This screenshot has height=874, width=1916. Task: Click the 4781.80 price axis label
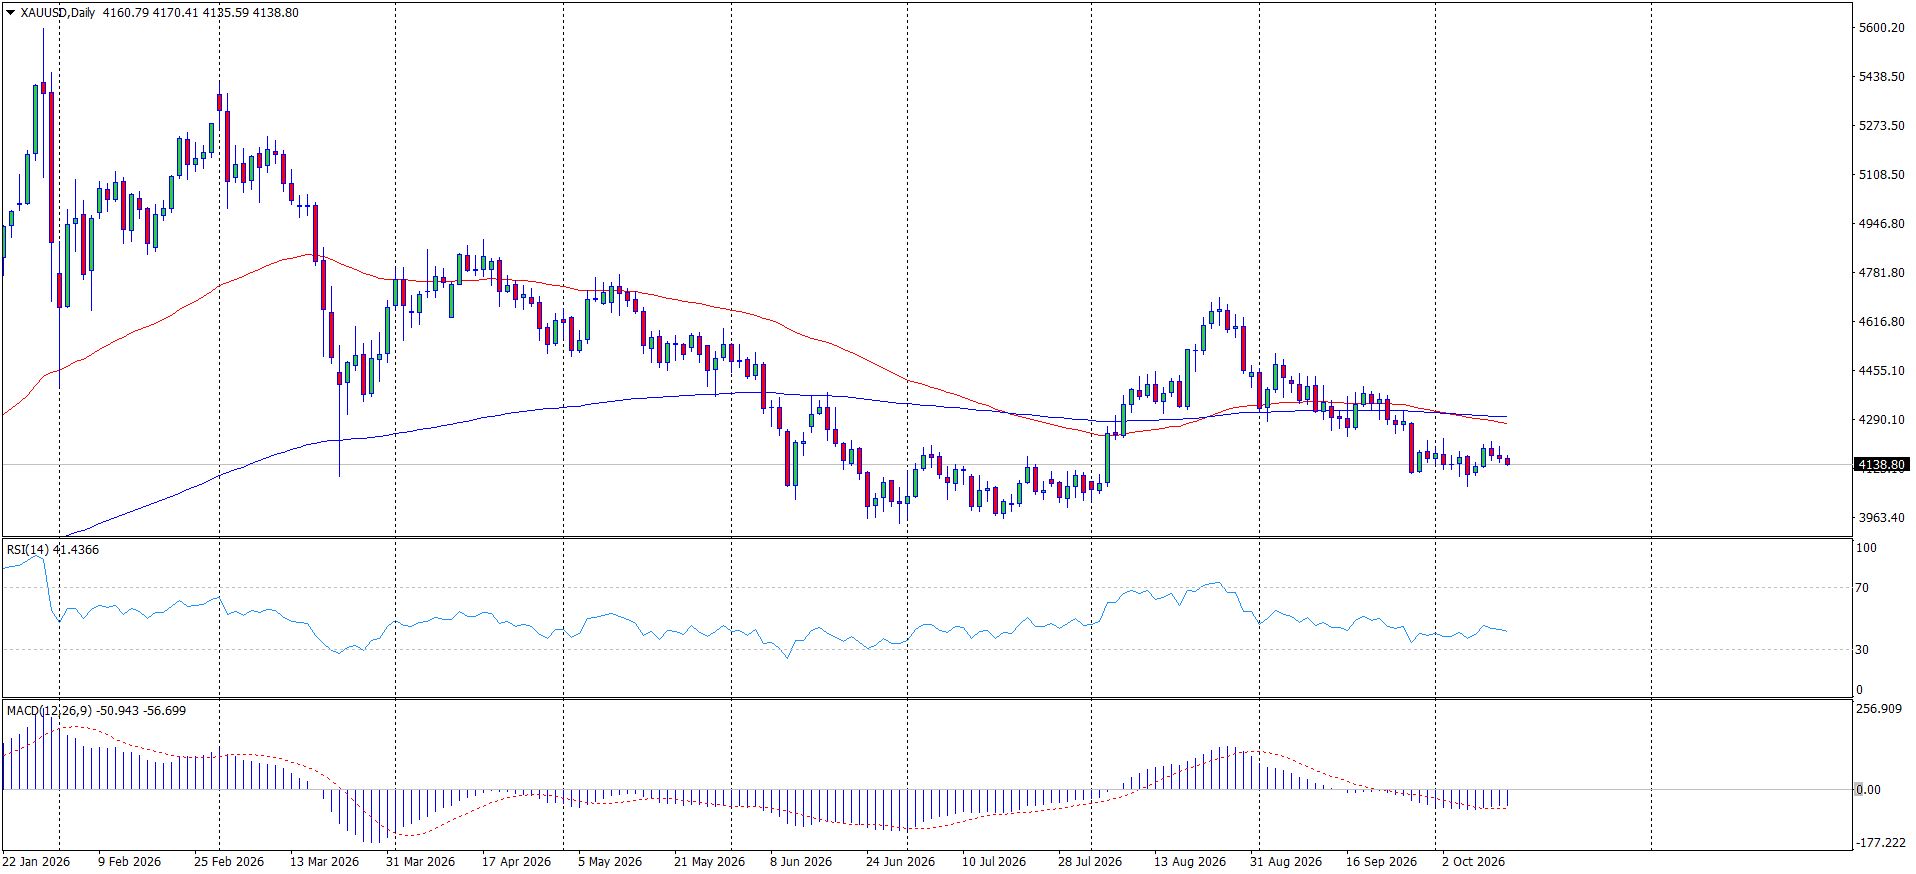click(1881, 273)
